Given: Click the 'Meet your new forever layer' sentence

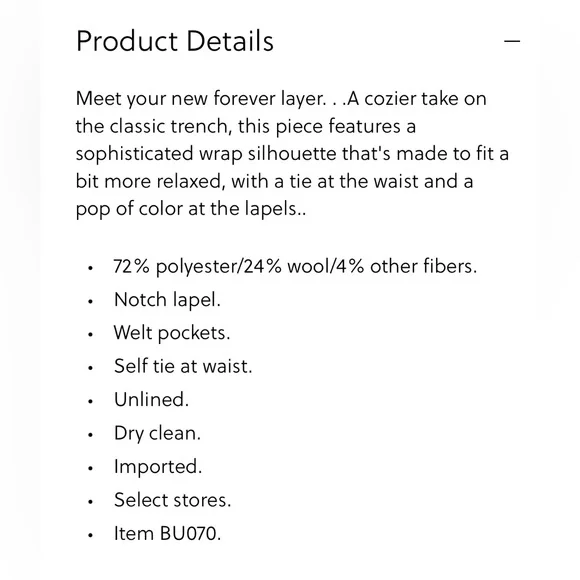Looking at the screenshot, I should [x=201, y=99].
